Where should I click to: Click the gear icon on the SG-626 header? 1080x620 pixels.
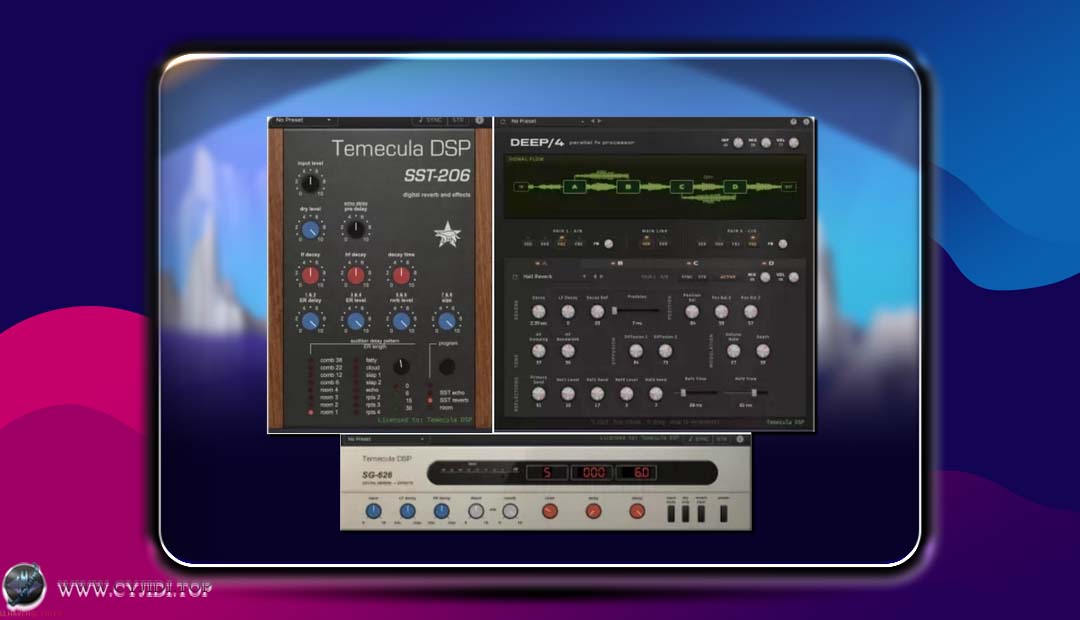coord(738,440)
